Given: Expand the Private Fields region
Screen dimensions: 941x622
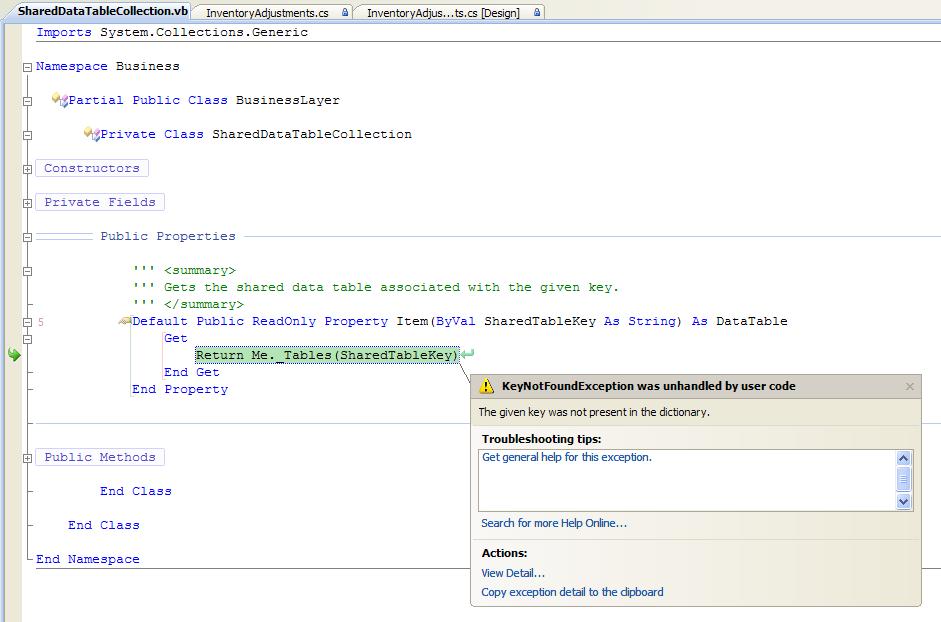Looking at the screenshot, I should pyautogui.click(x=27, y=203).
